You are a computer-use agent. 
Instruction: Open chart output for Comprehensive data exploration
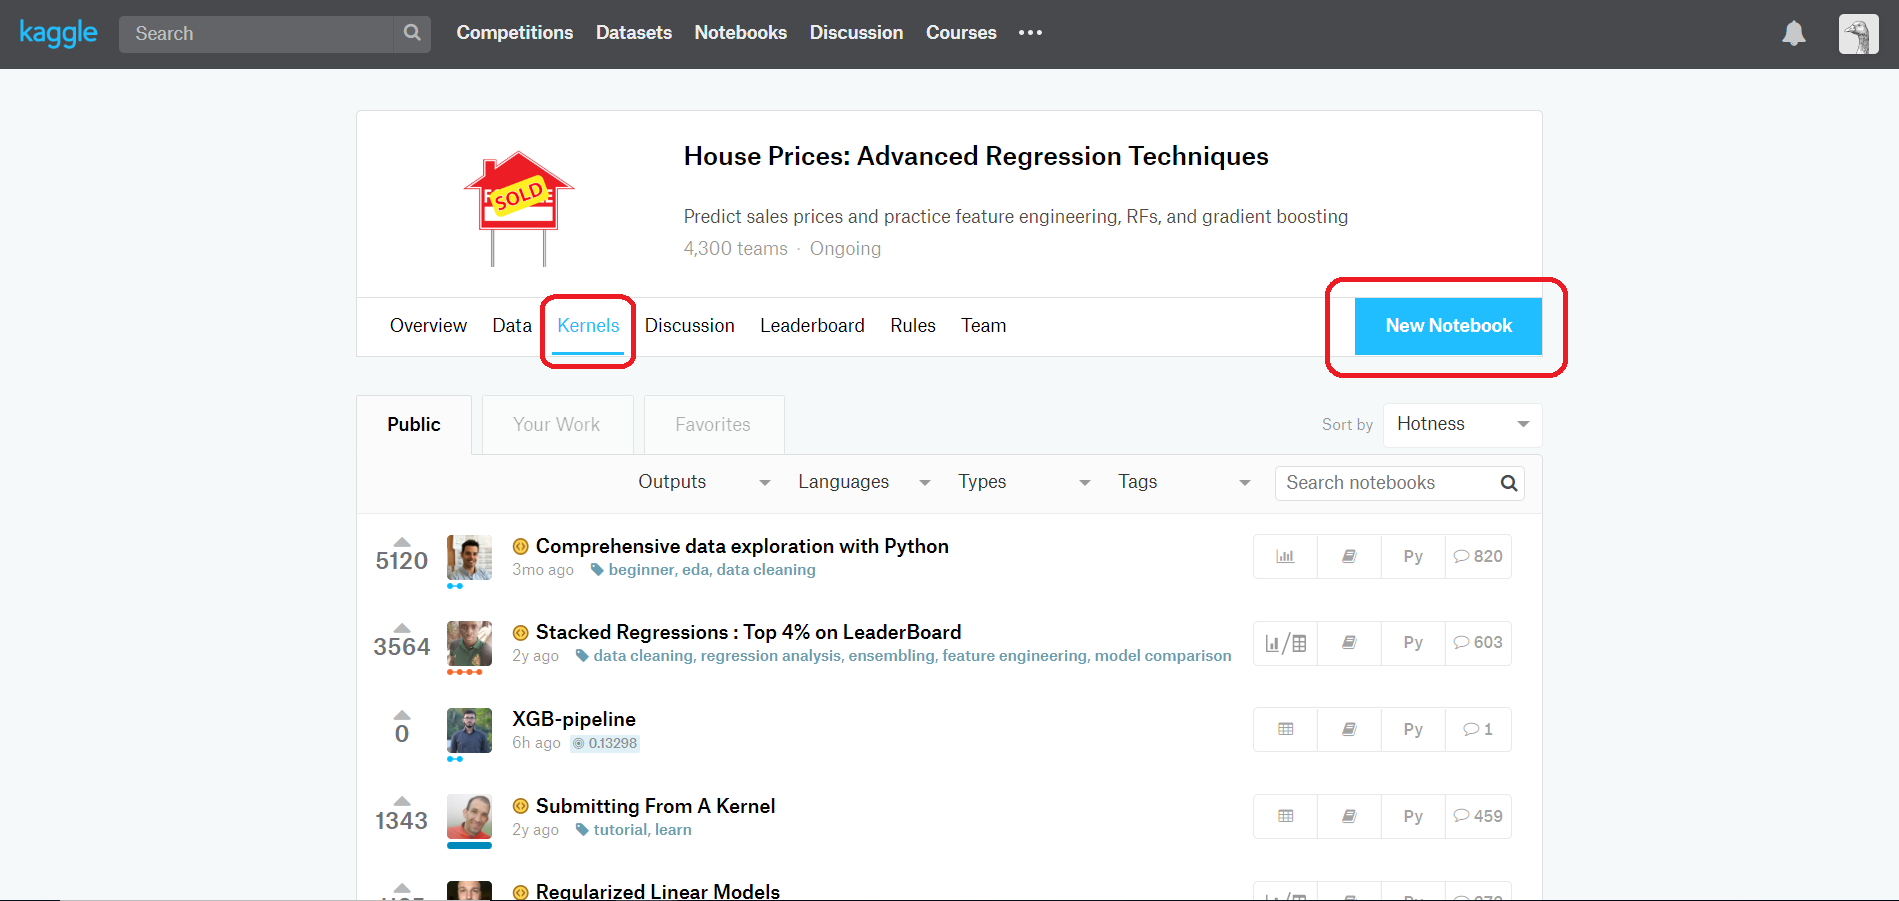click(x=1284, y=556)
